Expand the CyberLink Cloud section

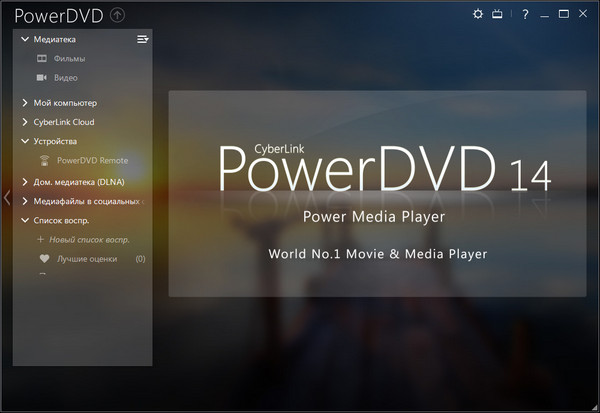click(x=25, y=122)
